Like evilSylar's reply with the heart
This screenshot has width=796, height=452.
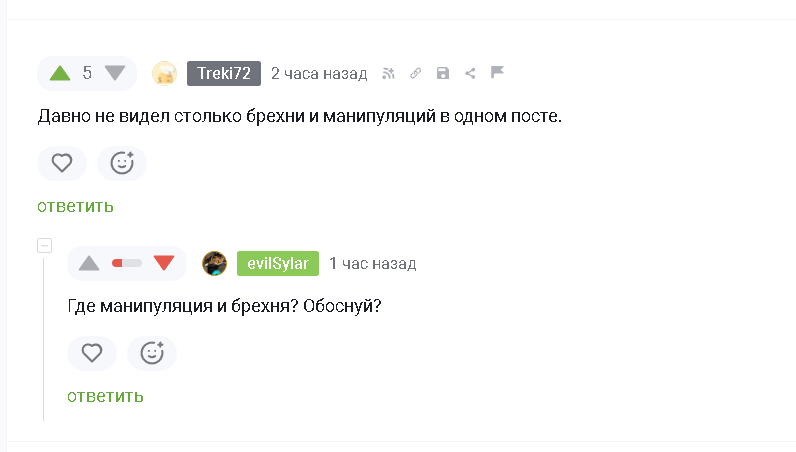(x=92, y=353)
